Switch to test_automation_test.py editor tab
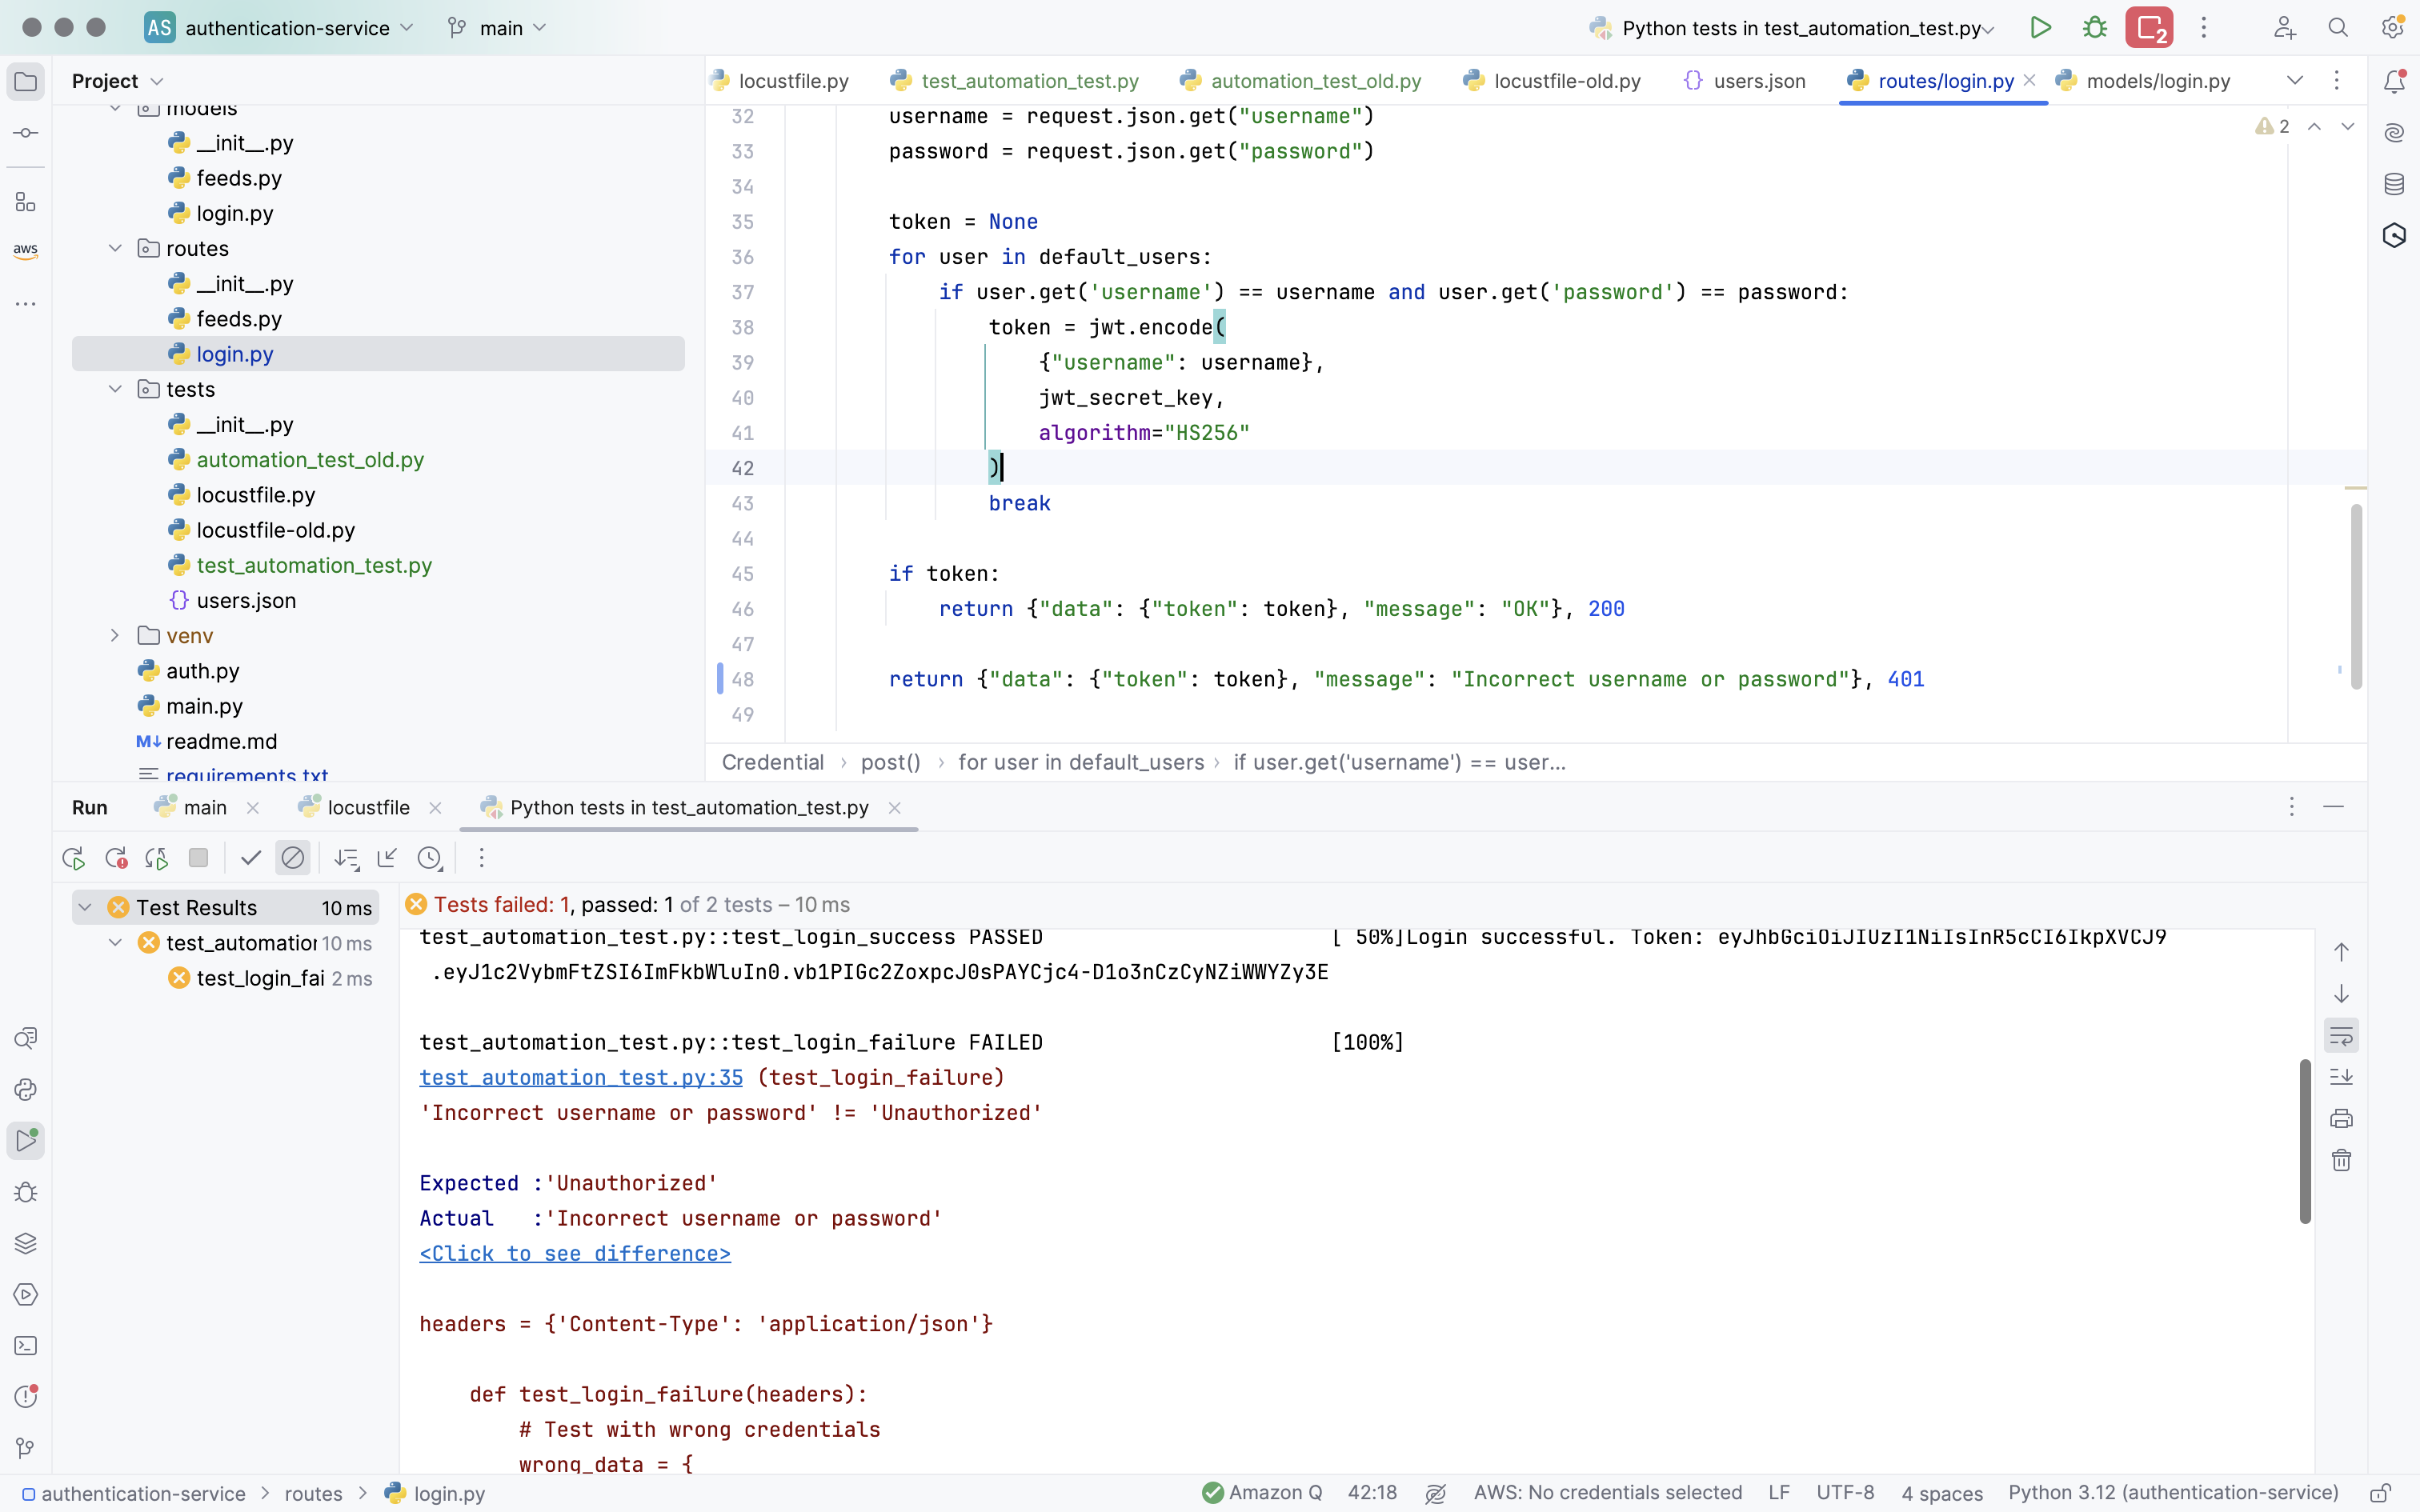This screenshot has height=1512, width=2420. click(1014, 81)
